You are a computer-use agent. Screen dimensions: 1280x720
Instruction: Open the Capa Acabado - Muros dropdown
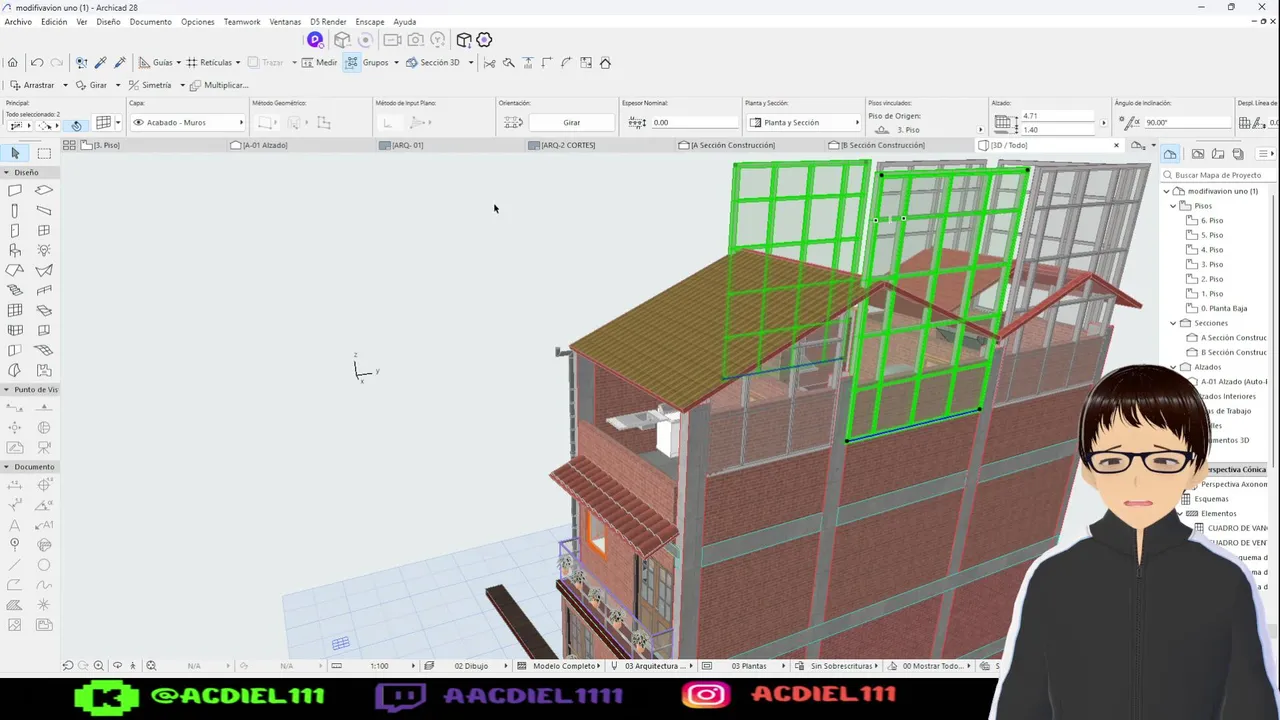click(x=188, y=122)
